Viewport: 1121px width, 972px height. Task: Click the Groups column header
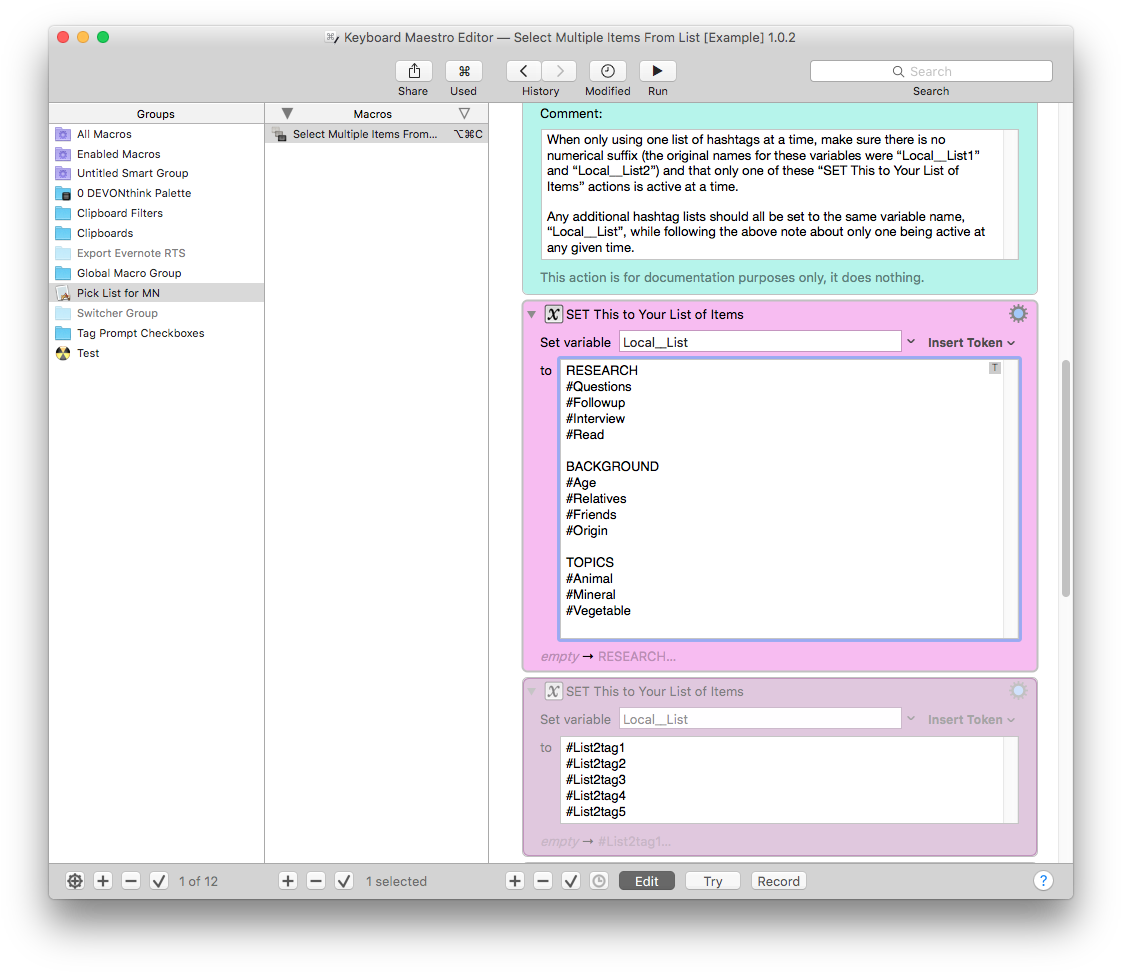[x=156, y=114]
